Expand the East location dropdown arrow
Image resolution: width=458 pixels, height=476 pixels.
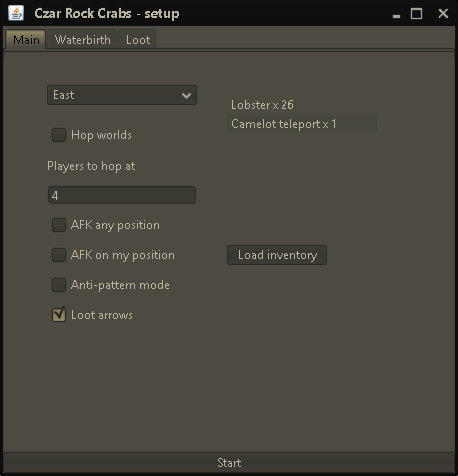(x=186, y=96)
